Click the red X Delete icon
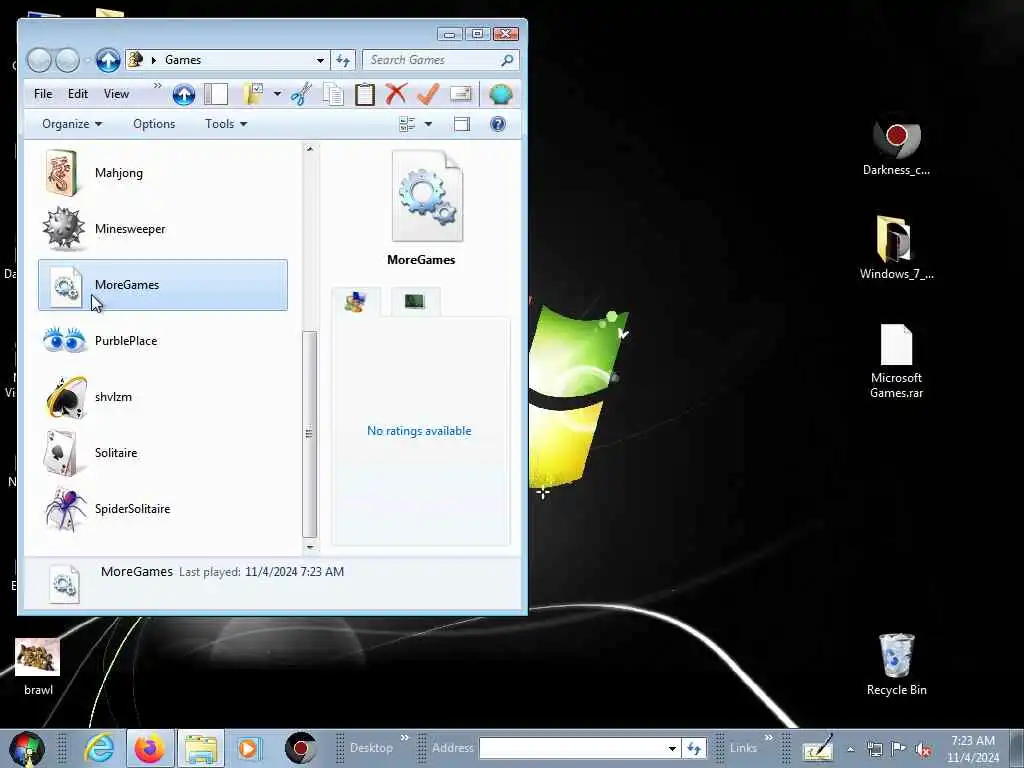 [x=396, y=95]
